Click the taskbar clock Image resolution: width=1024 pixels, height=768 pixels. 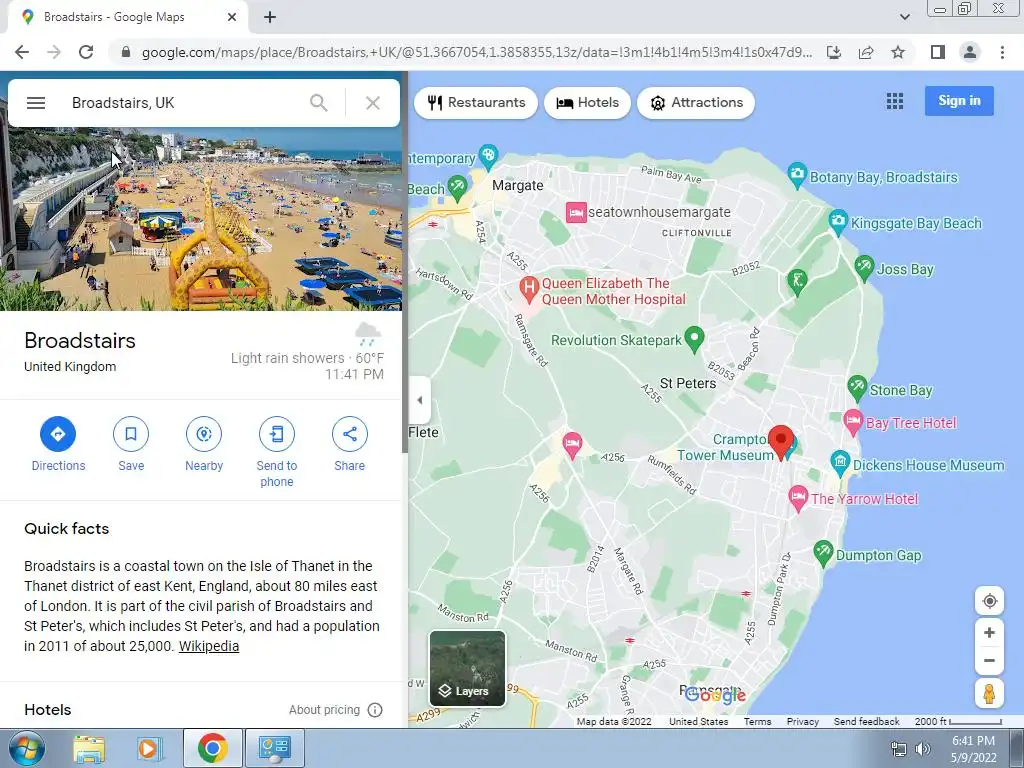(x=973, y=749)
